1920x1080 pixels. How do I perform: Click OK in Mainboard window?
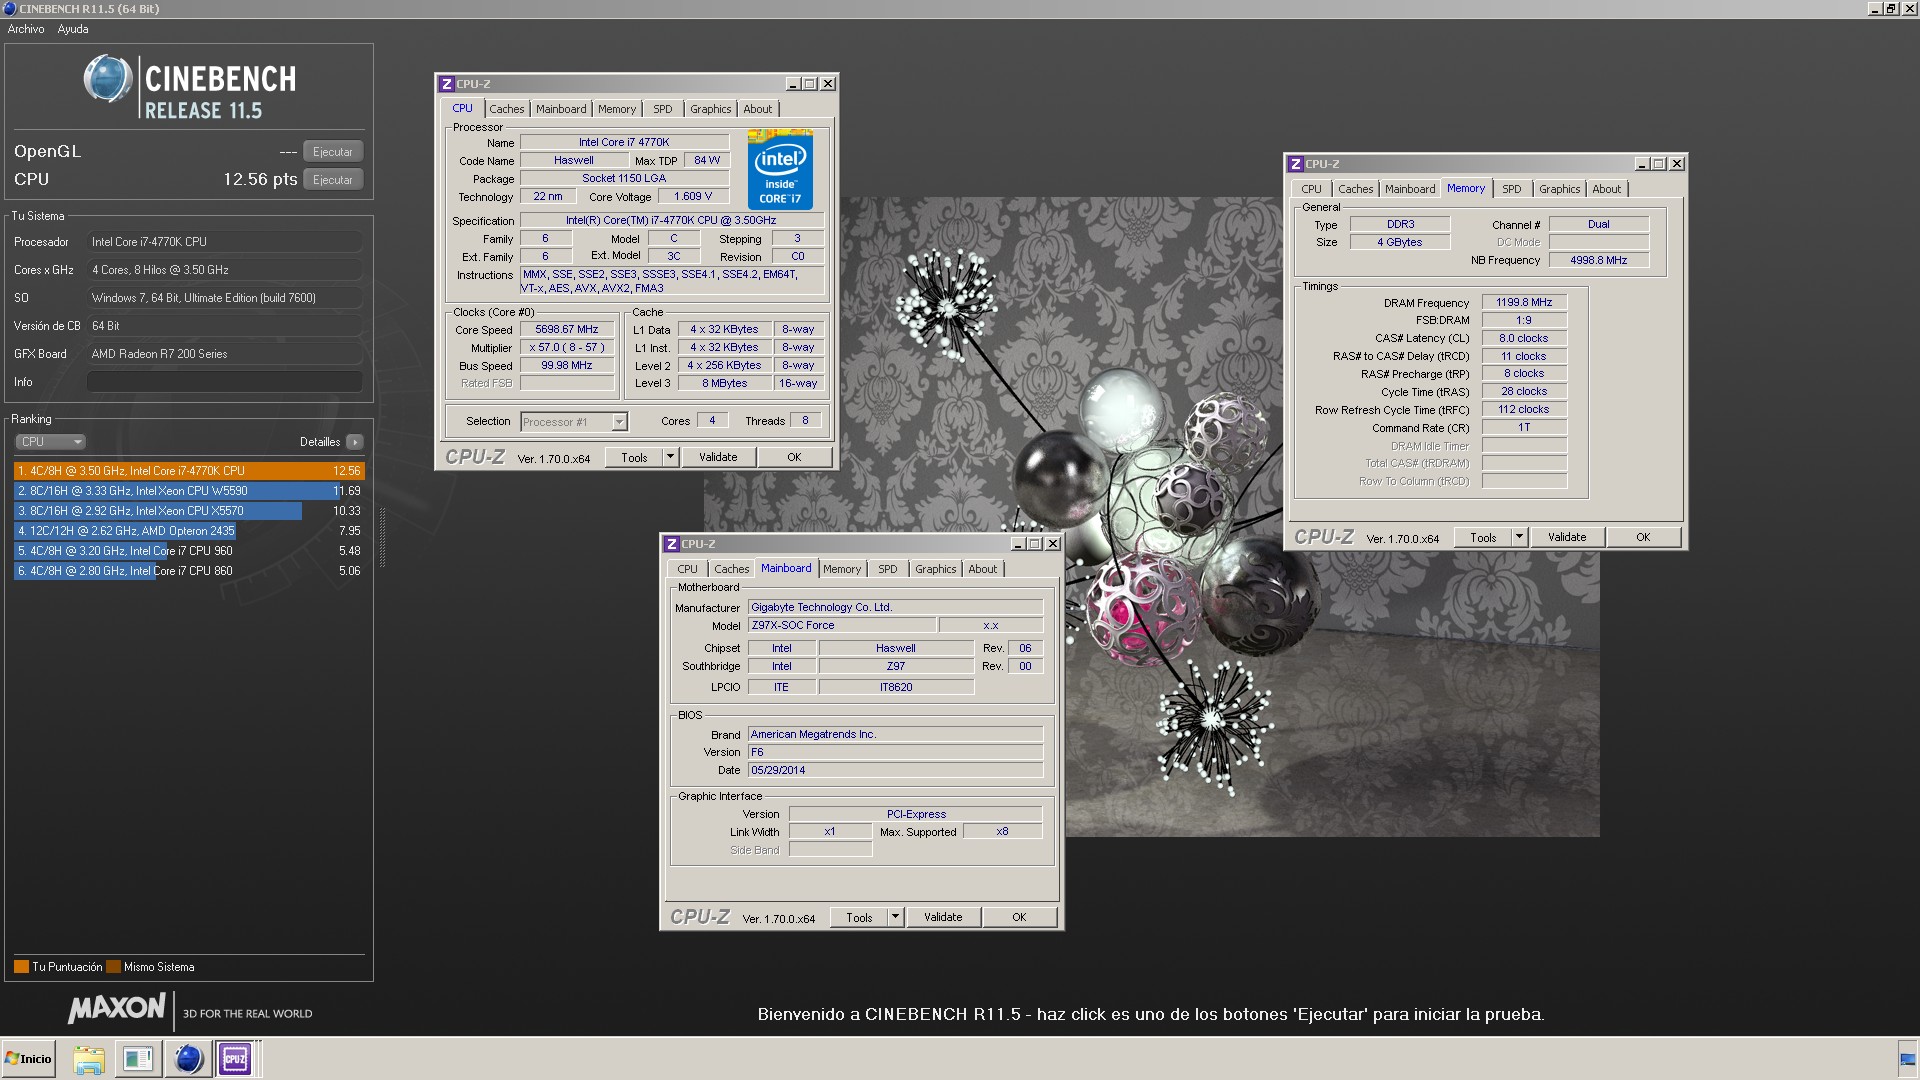pos(1019,917)
